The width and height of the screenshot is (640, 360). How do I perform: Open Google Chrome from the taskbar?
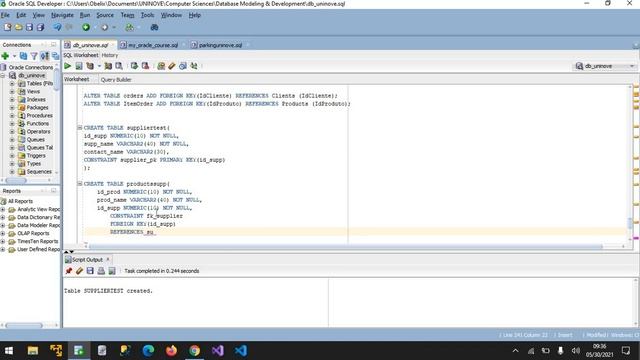[195, 351]
